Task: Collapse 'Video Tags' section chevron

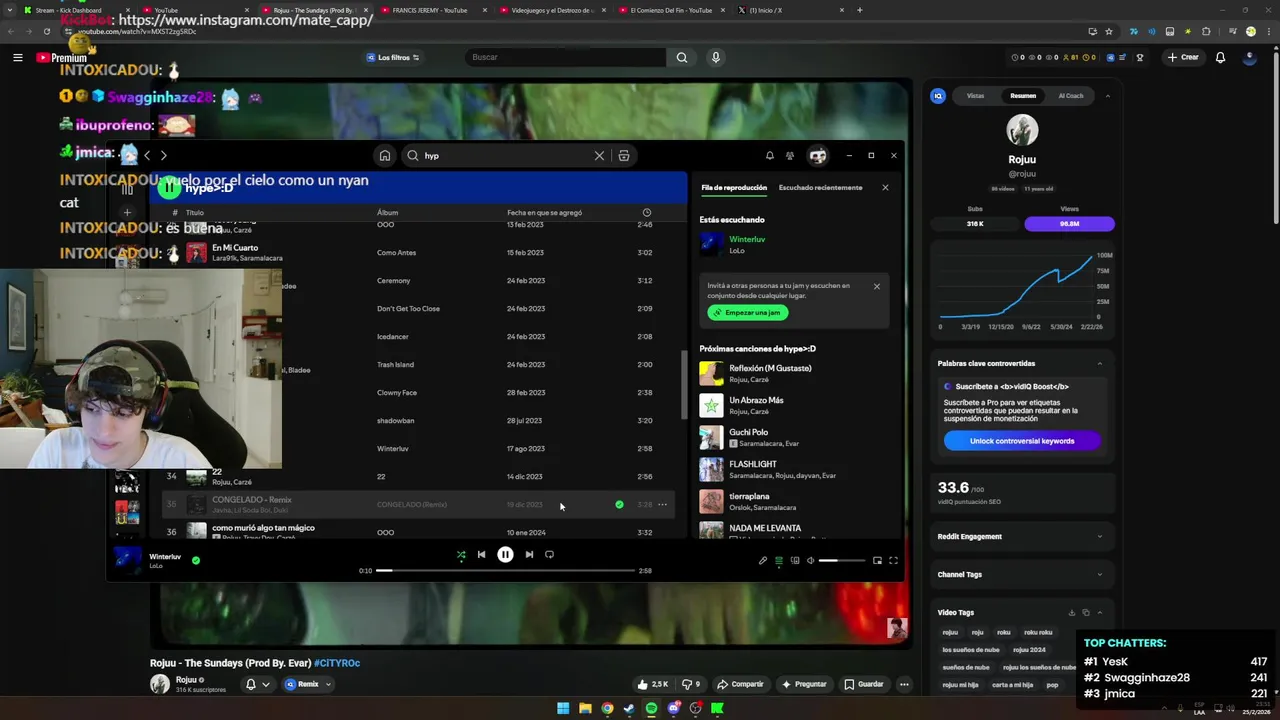Action: pos(1100,613)
